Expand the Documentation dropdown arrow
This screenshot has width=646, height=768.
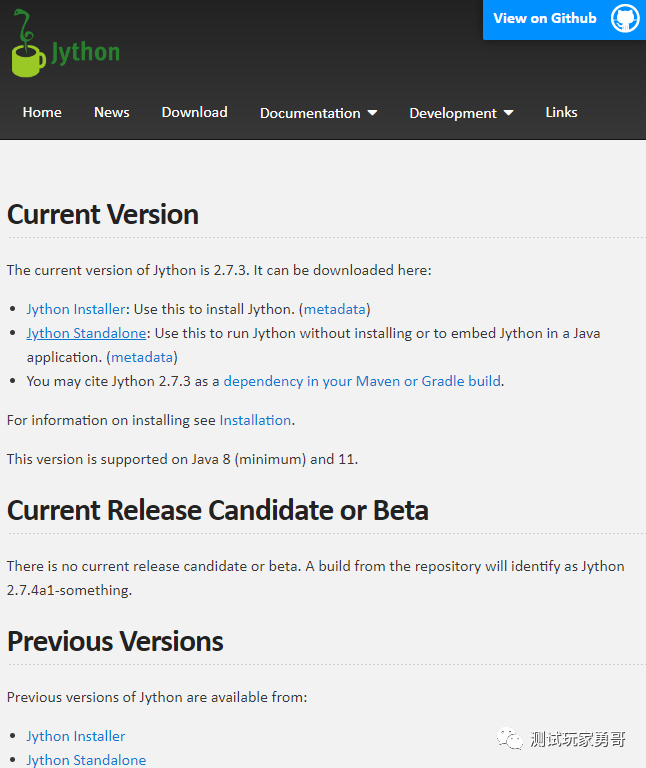pos(372,113)
